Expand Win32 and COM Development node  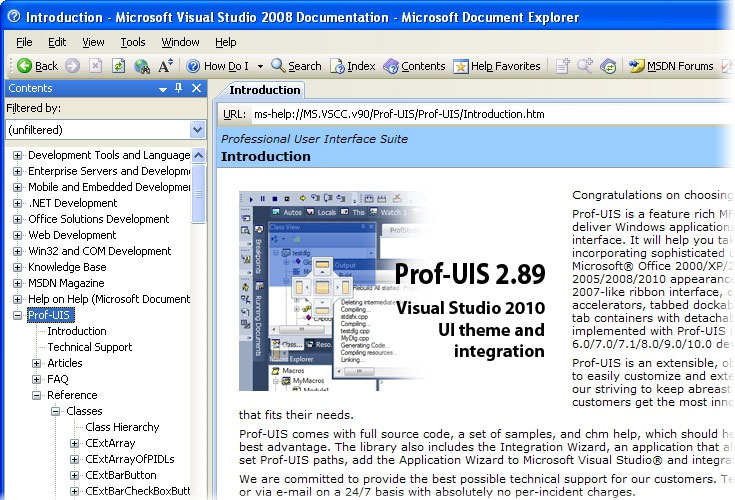[17, 251]
